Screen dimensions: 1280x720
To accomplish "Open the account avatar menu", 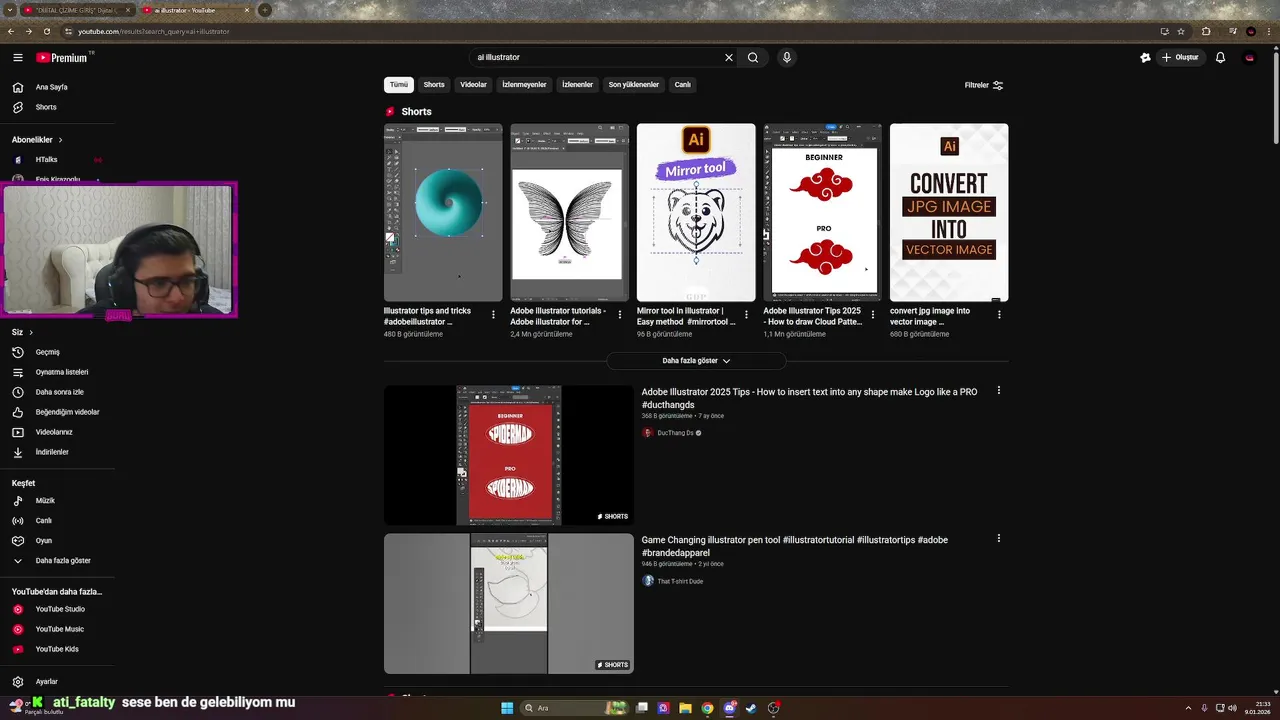I will [1249, 57].
